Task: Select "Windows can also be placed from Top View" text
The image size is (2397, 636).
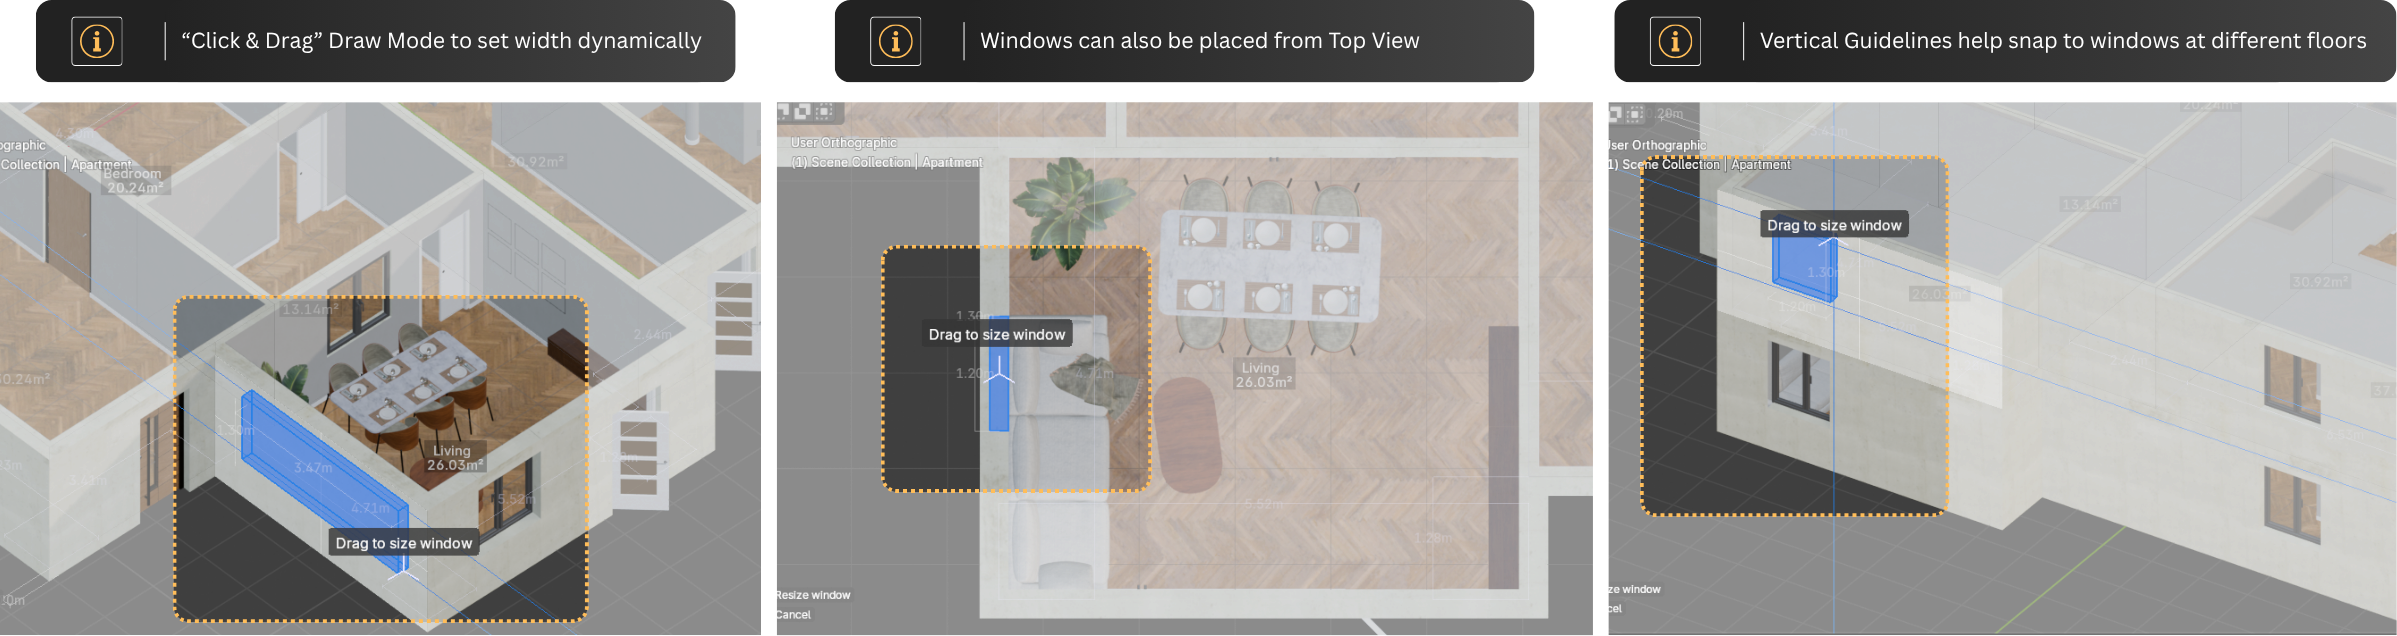Action: coord(1199,41)
